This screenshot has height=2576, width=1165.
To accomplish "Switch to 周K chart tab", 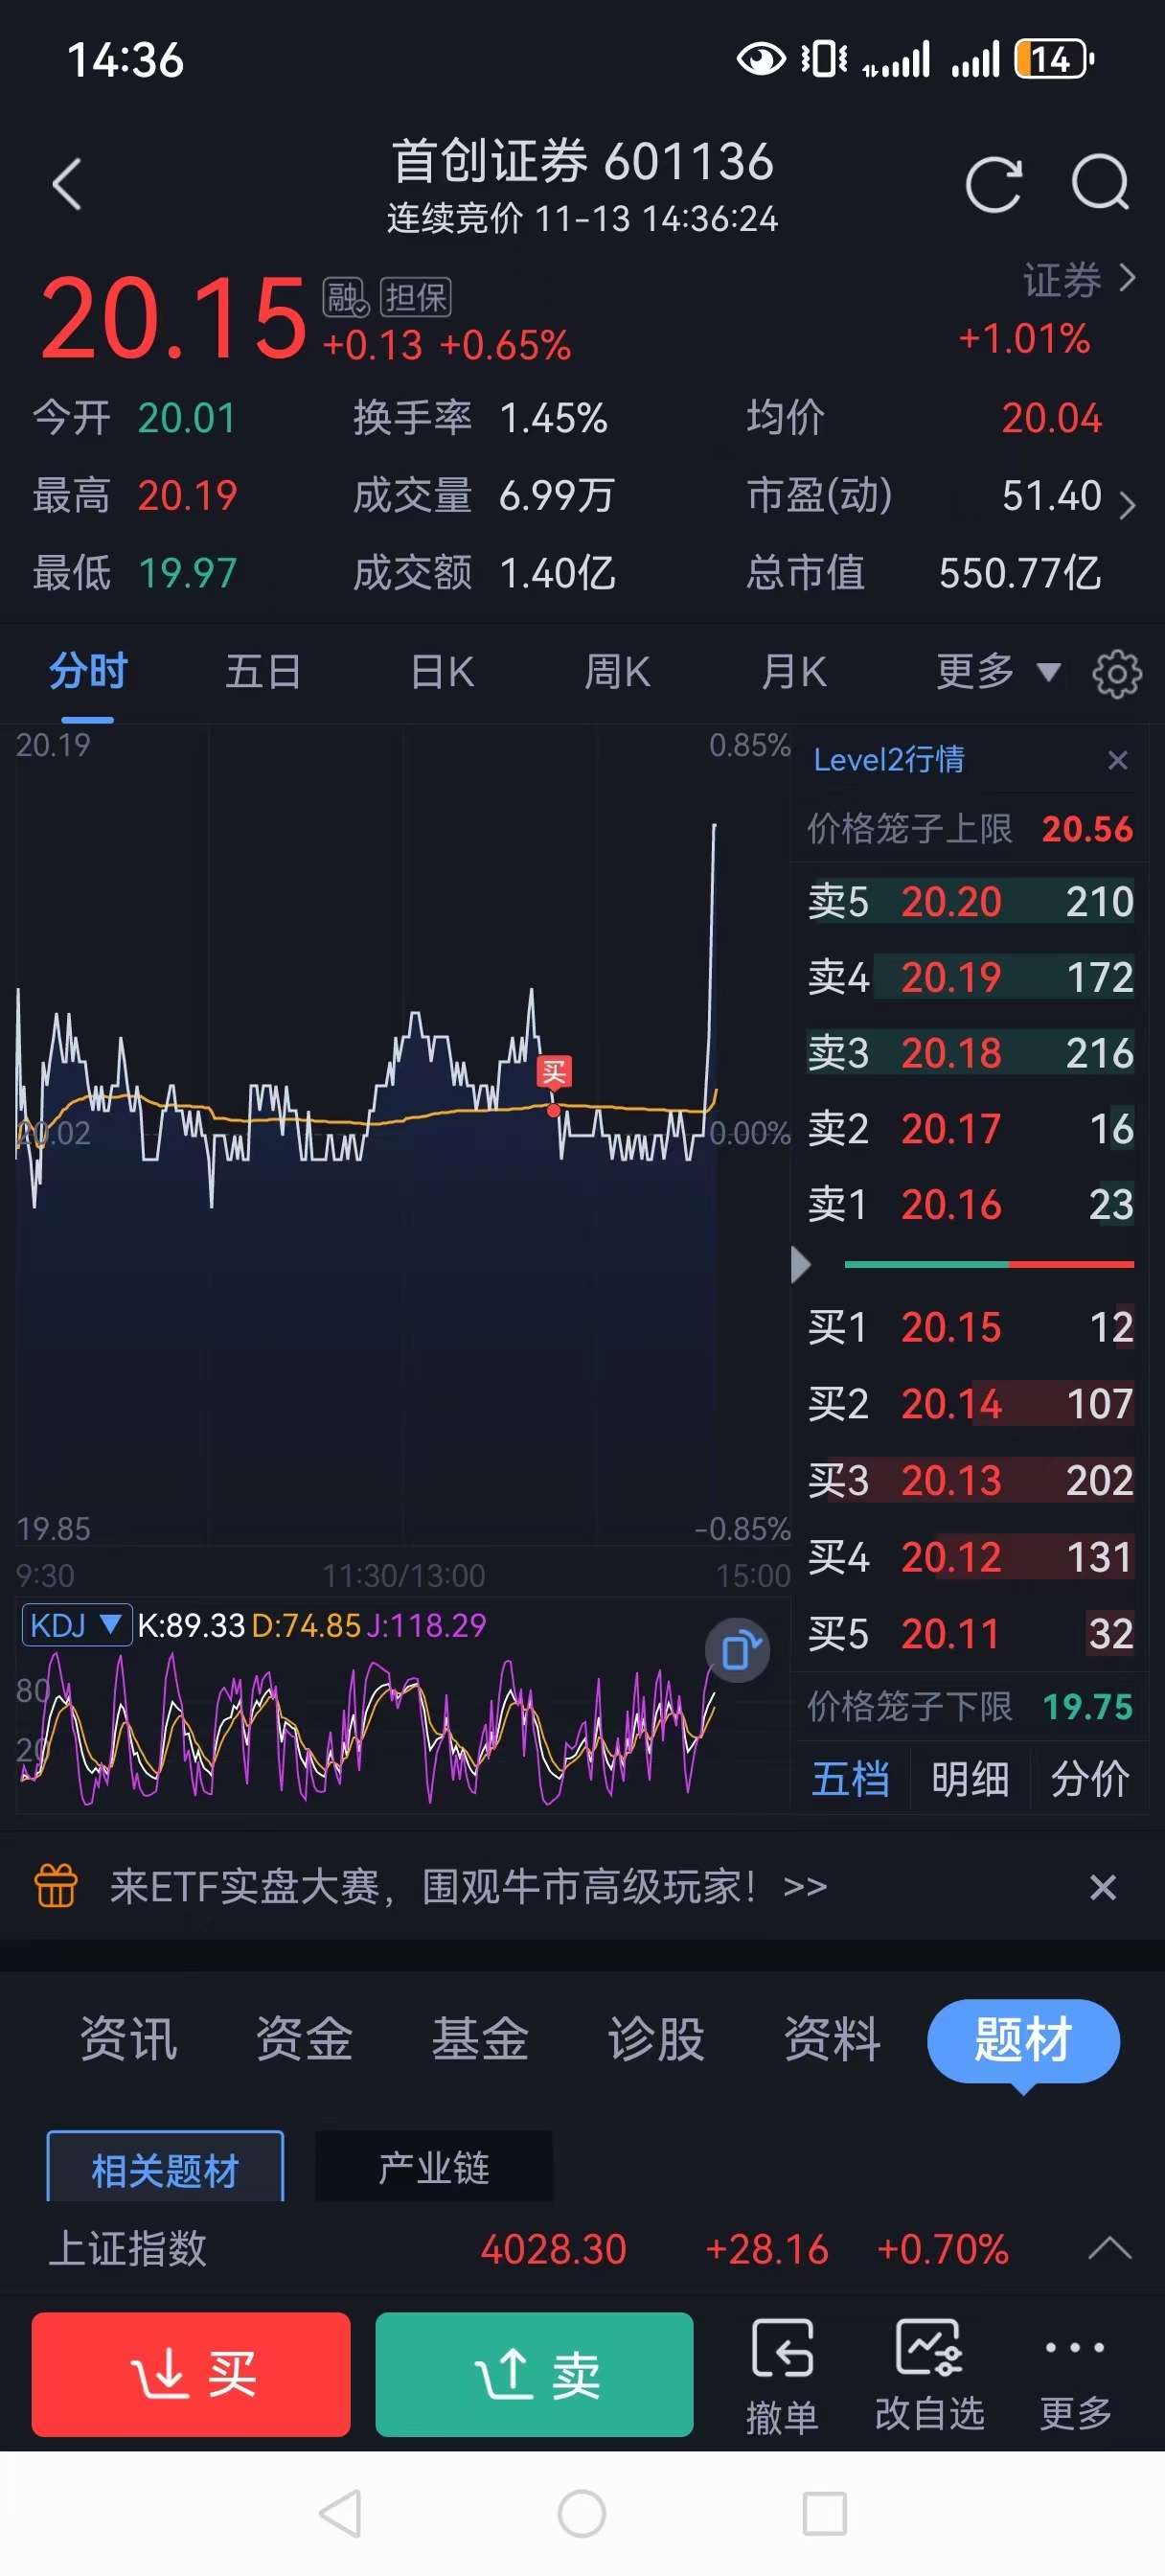I will 617,671.
